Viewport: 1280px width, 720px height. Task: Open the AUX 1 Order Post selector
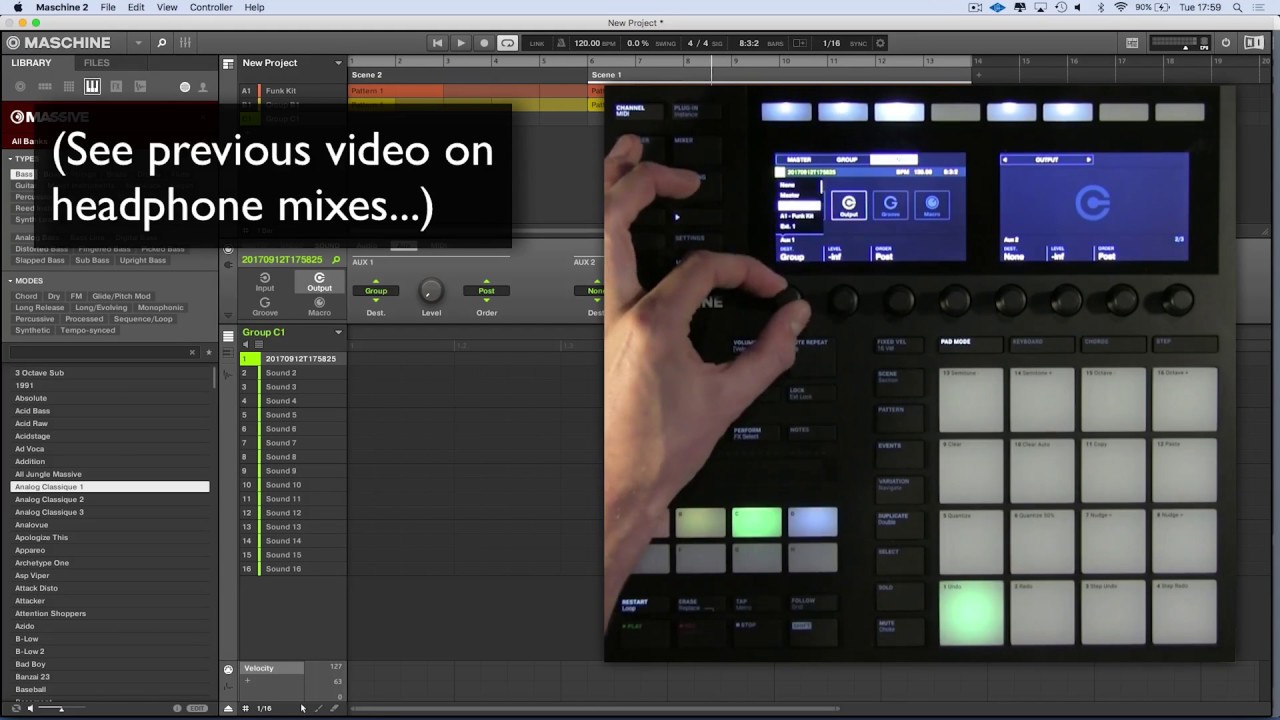click(486, 290)
